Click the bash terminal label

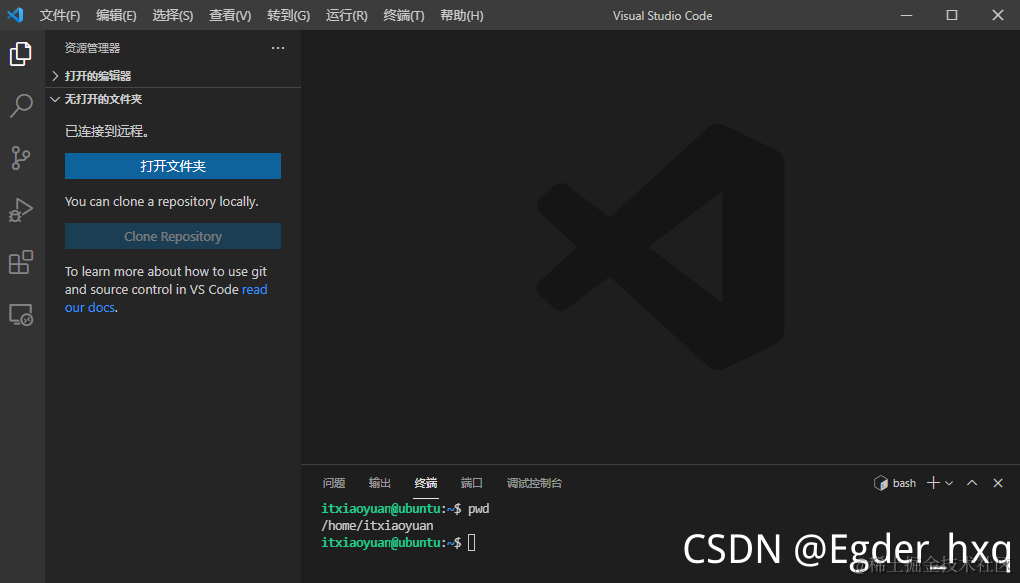tap(904, 483)
